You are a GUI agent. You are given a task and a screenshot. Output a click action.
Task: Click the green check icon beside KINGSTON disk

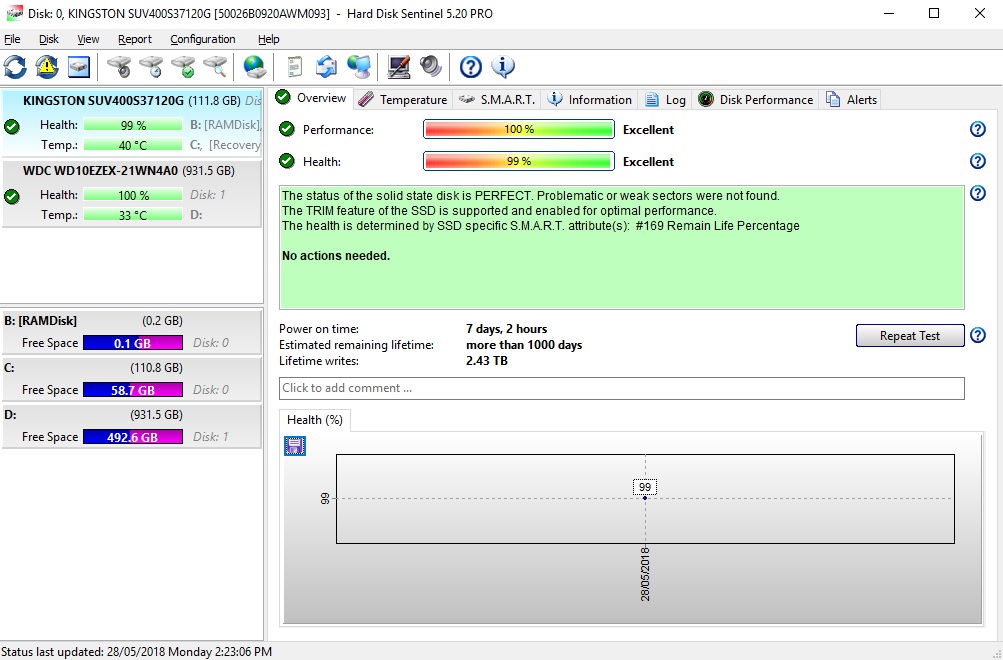[12, 127]
